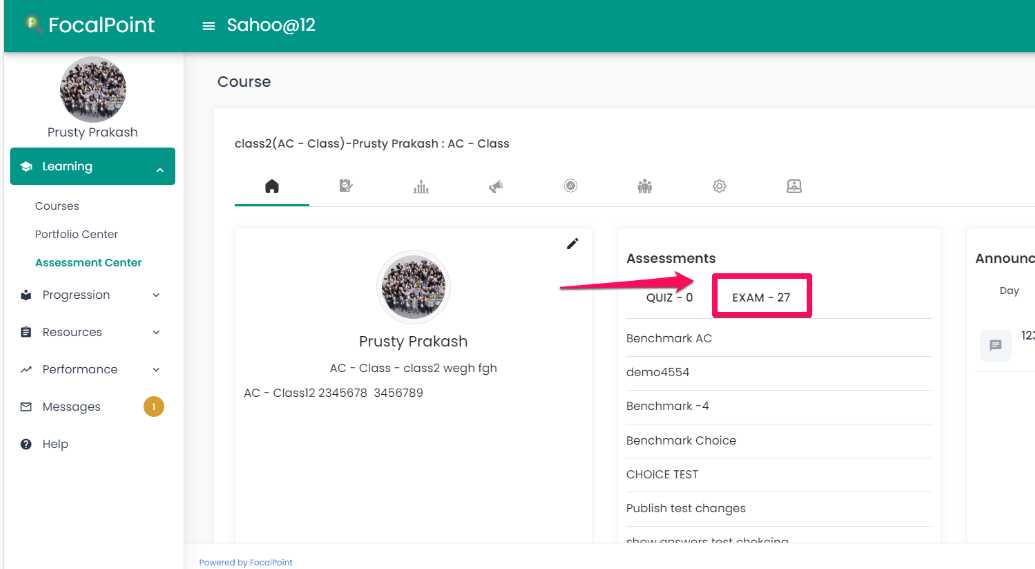The height and width of the screenshot is (569, 1035).
Task: Open the profile card tab icon
Action: [794, 186]
